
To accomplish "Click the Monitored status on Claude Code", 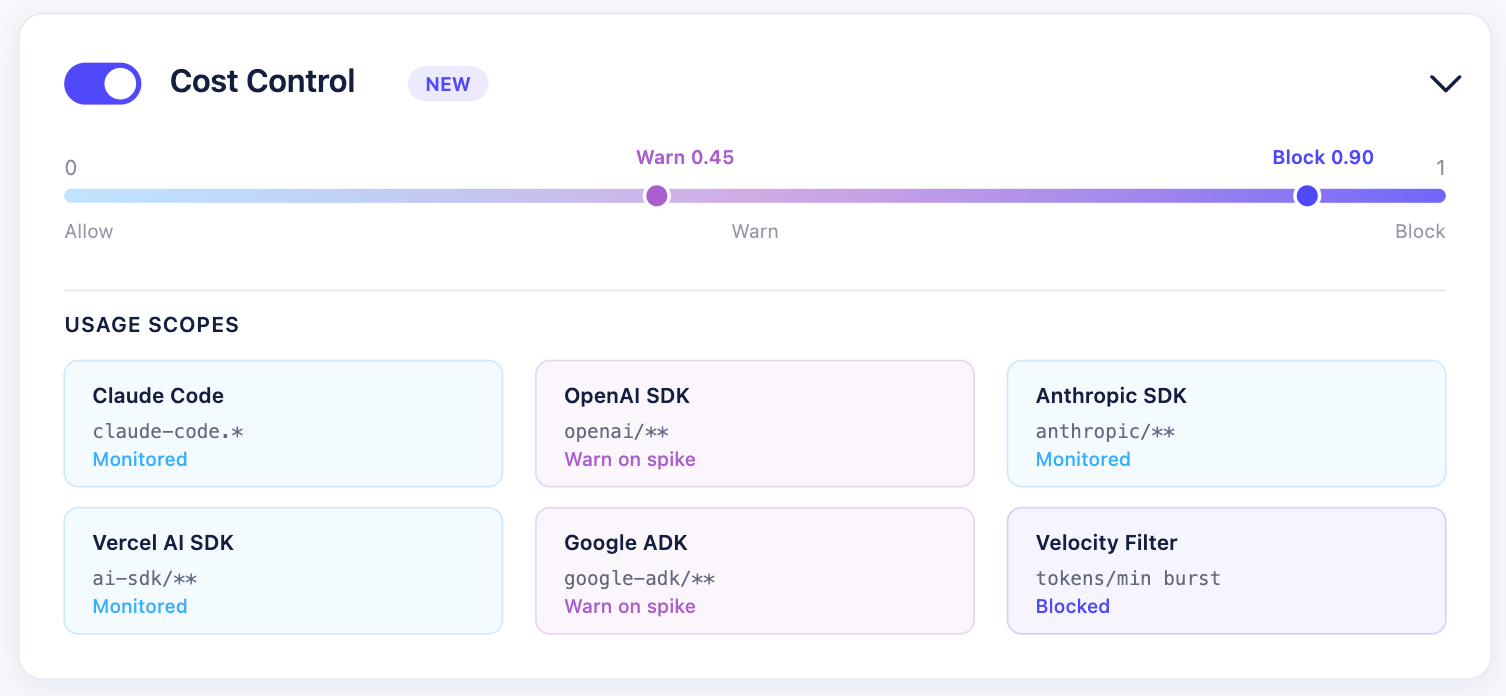I will (x=140, y=459).
